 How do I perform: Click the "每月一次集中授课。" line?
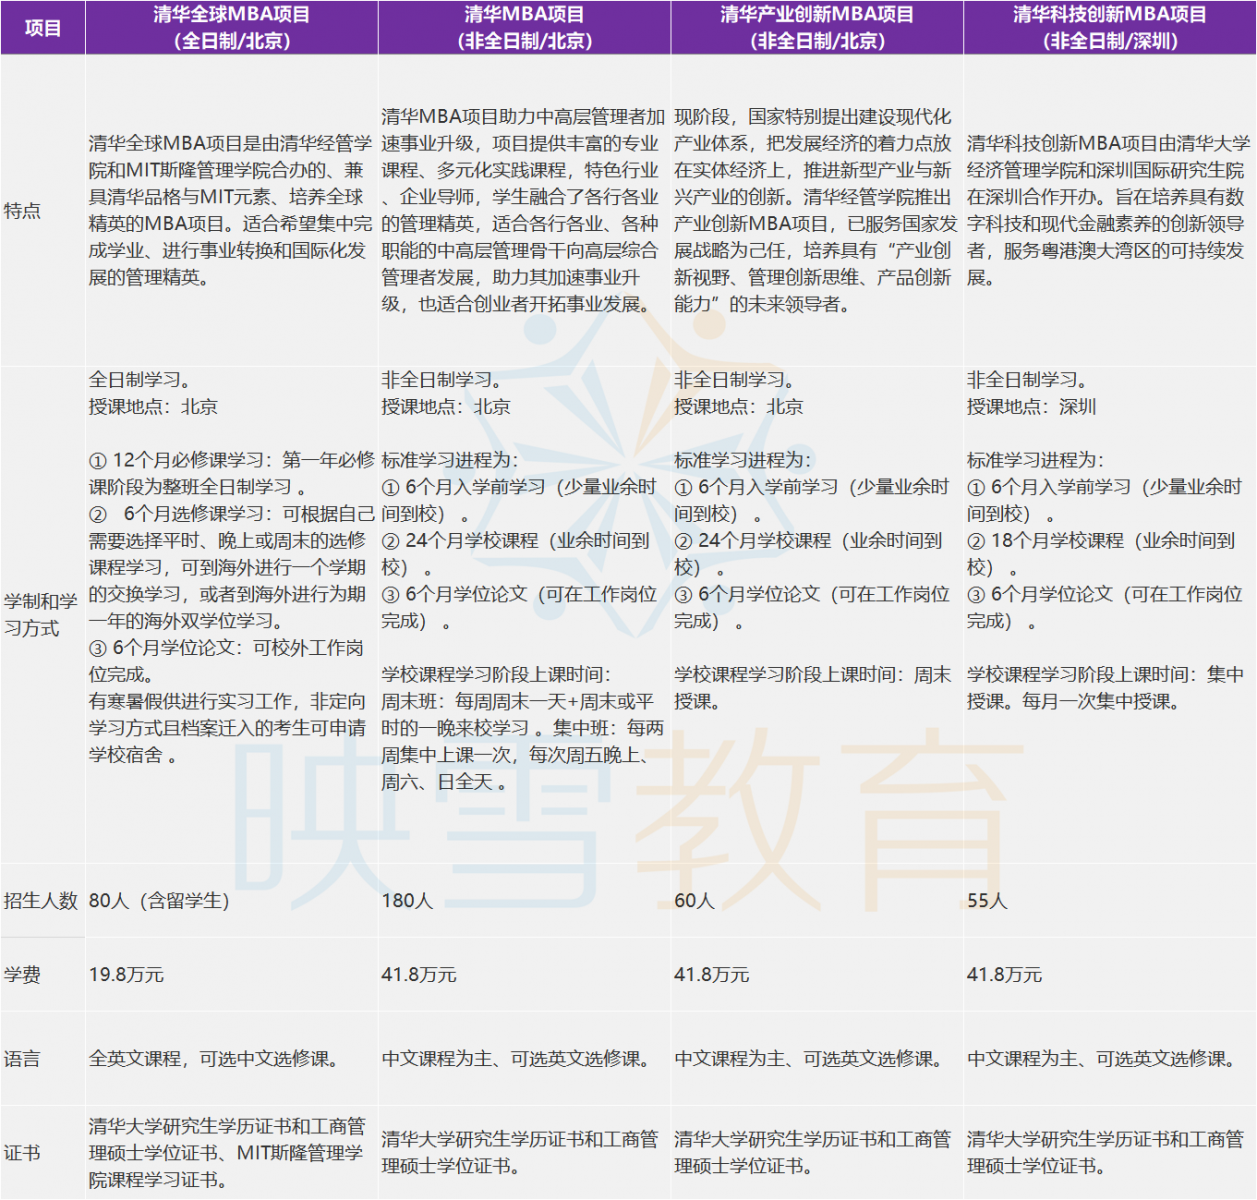click(x=1102, y=702)
